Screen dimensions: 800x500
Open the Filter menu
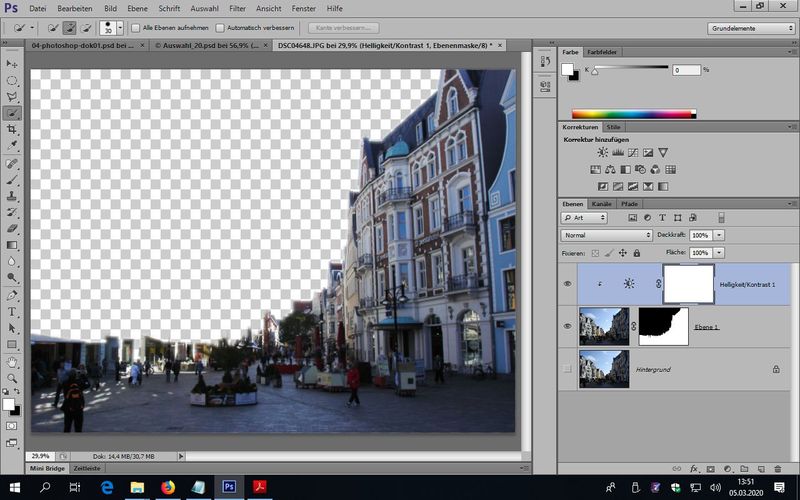(237, 8)
